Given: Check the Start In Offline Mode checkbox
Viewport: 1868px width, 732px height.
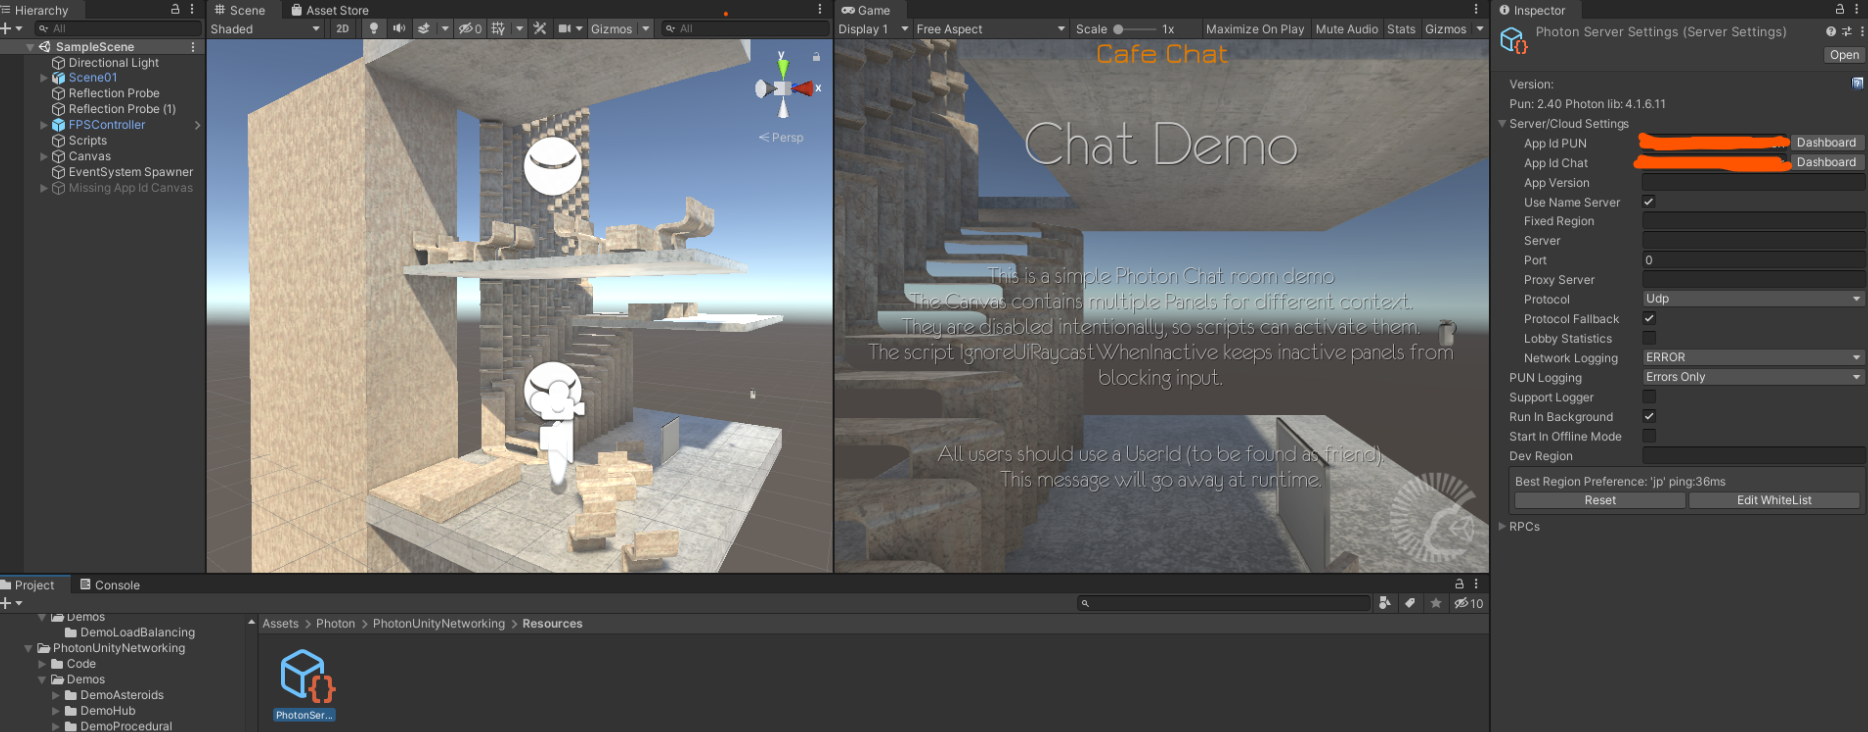Looking at the screenshot, I should point(1649,436).
